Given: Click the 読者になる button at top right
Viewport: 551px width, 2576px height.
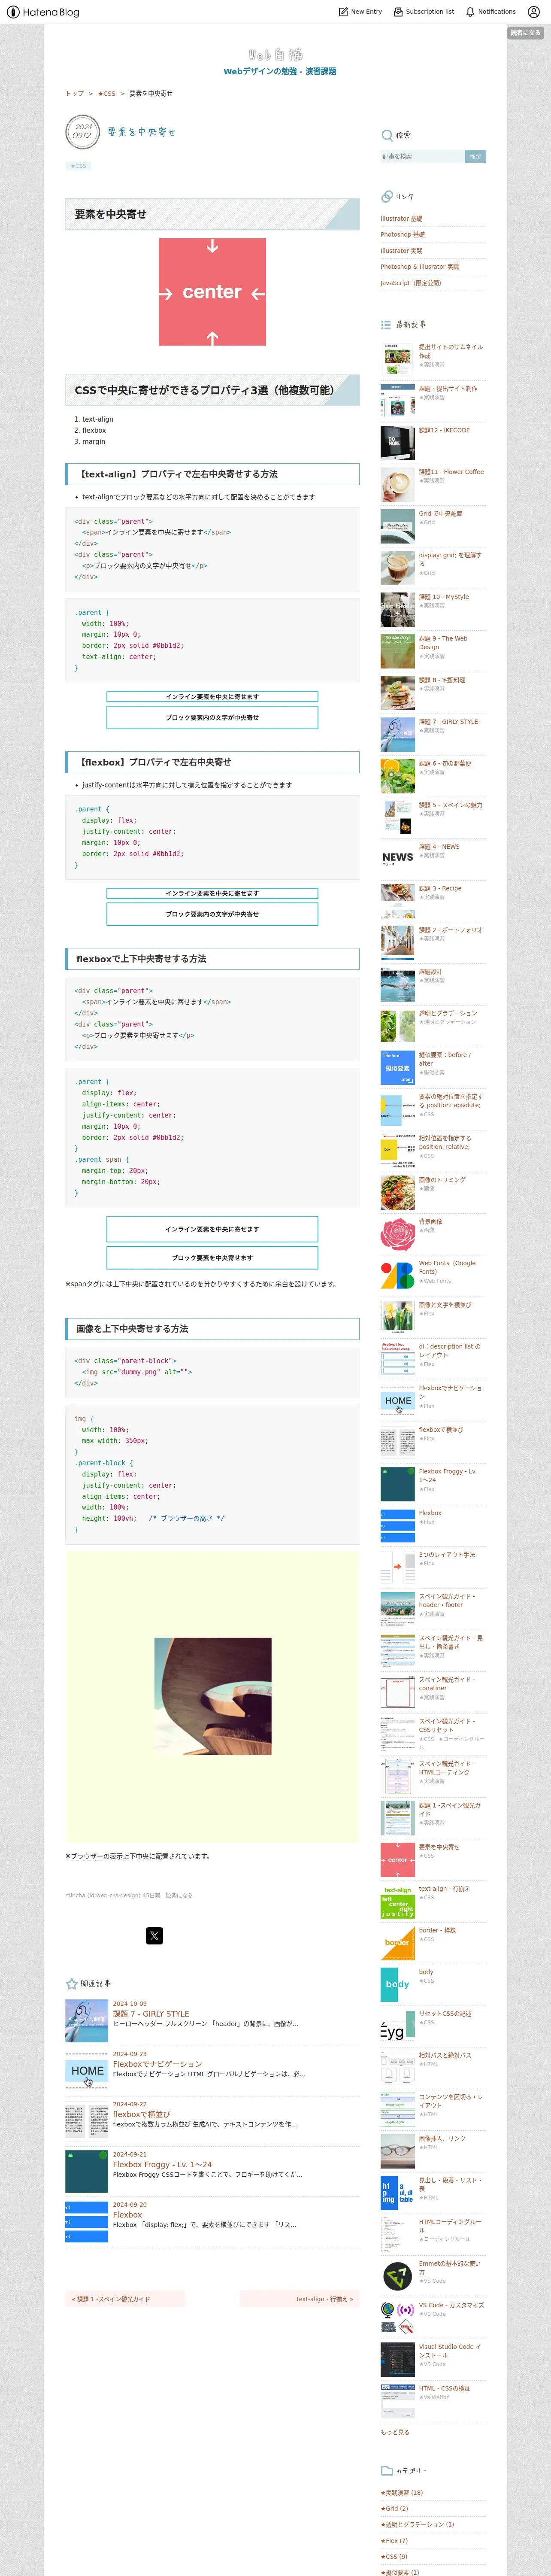Looking at the screenshot, I should click(x=525, y=33).
